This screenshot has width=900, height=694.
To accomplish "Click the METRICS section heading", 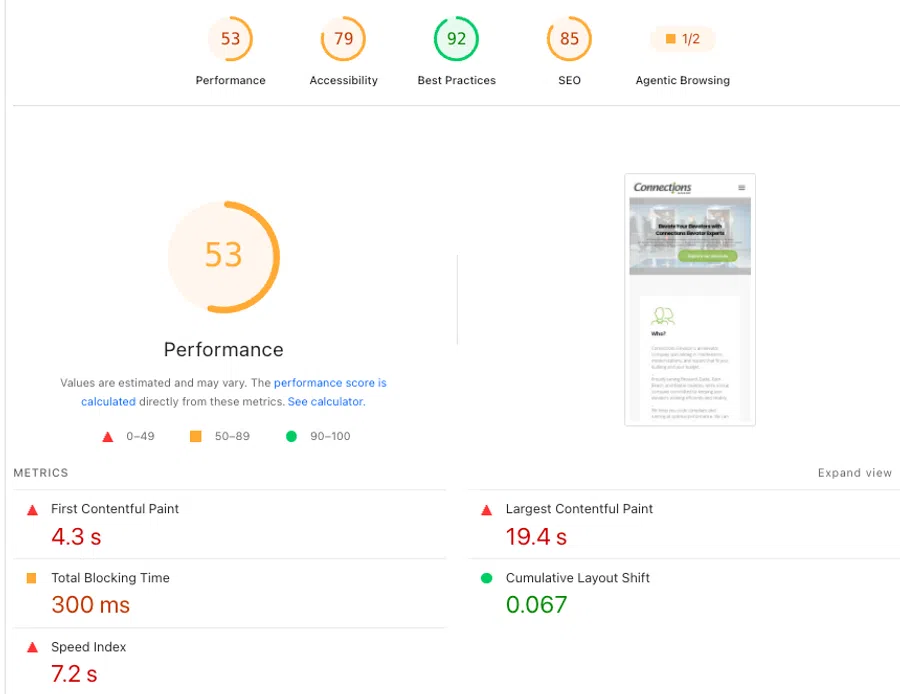I will [41, 472].
